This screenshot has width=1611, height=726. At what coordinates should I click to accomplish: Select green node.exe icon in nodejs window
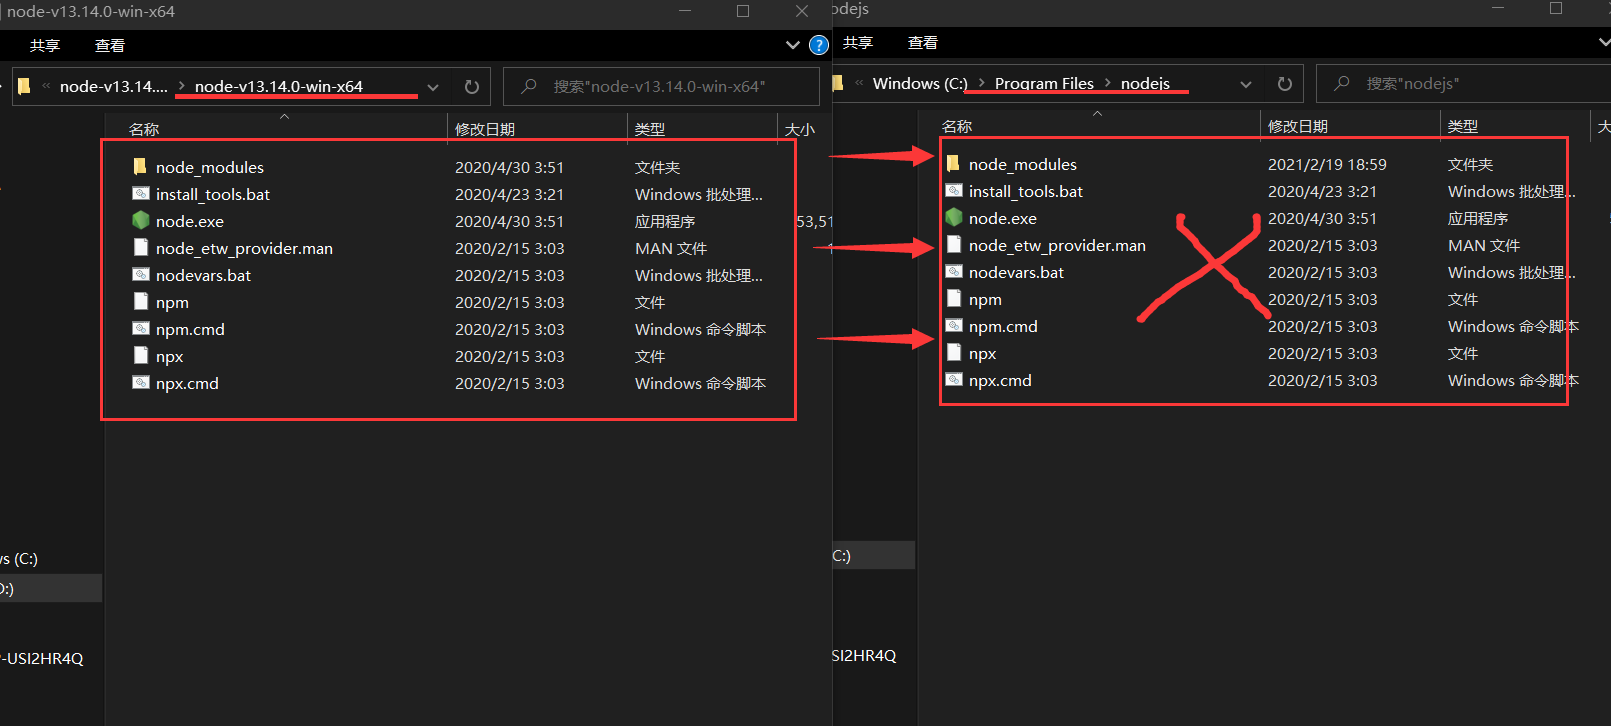pyautogui.click(x=953, y=218)
